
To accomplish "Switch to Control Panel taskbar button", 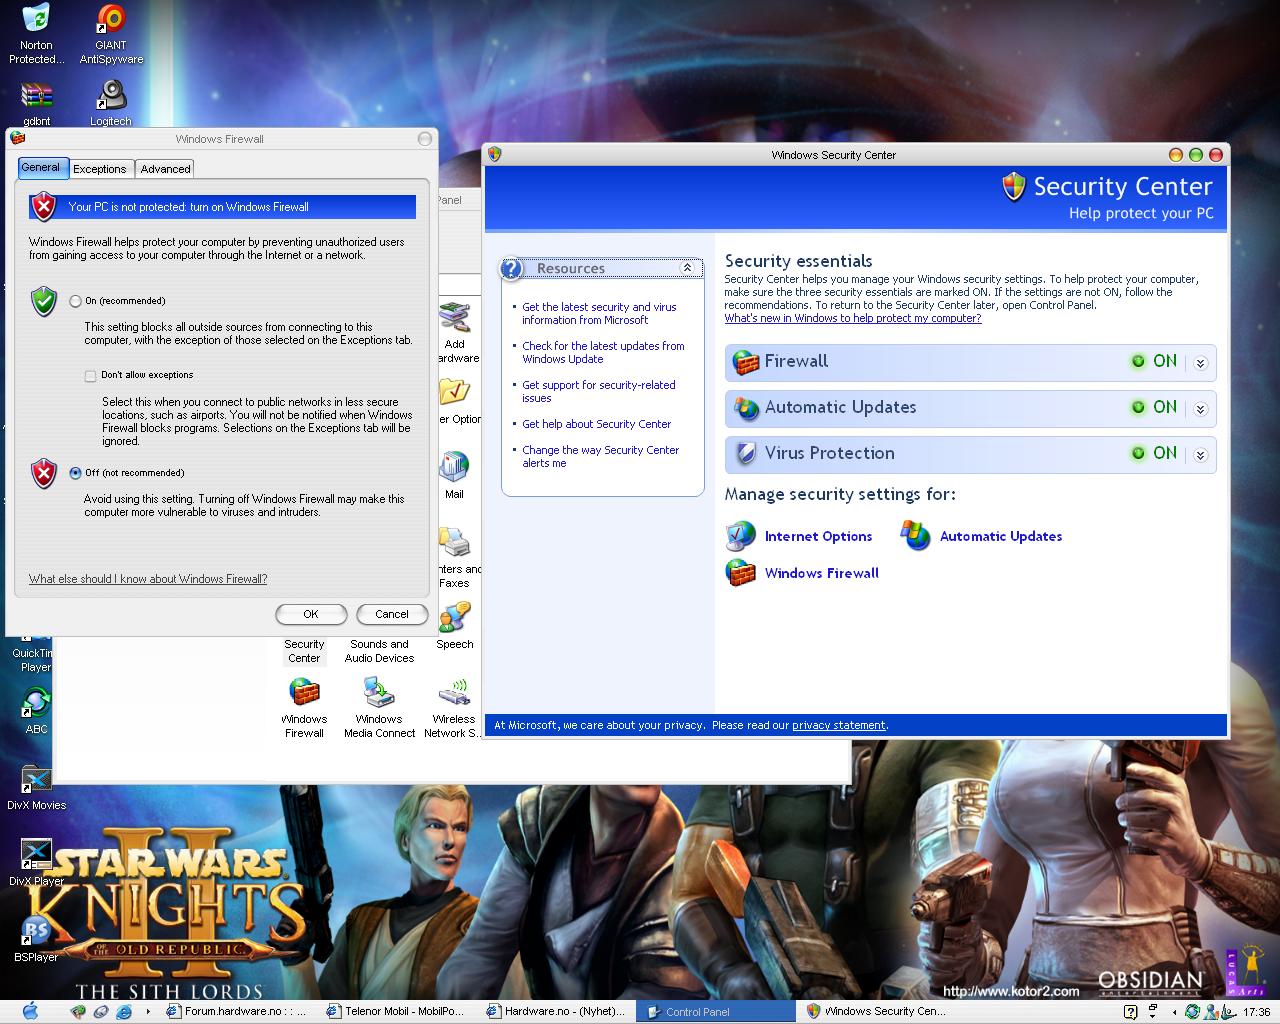I will click(x=715, y=1011).
